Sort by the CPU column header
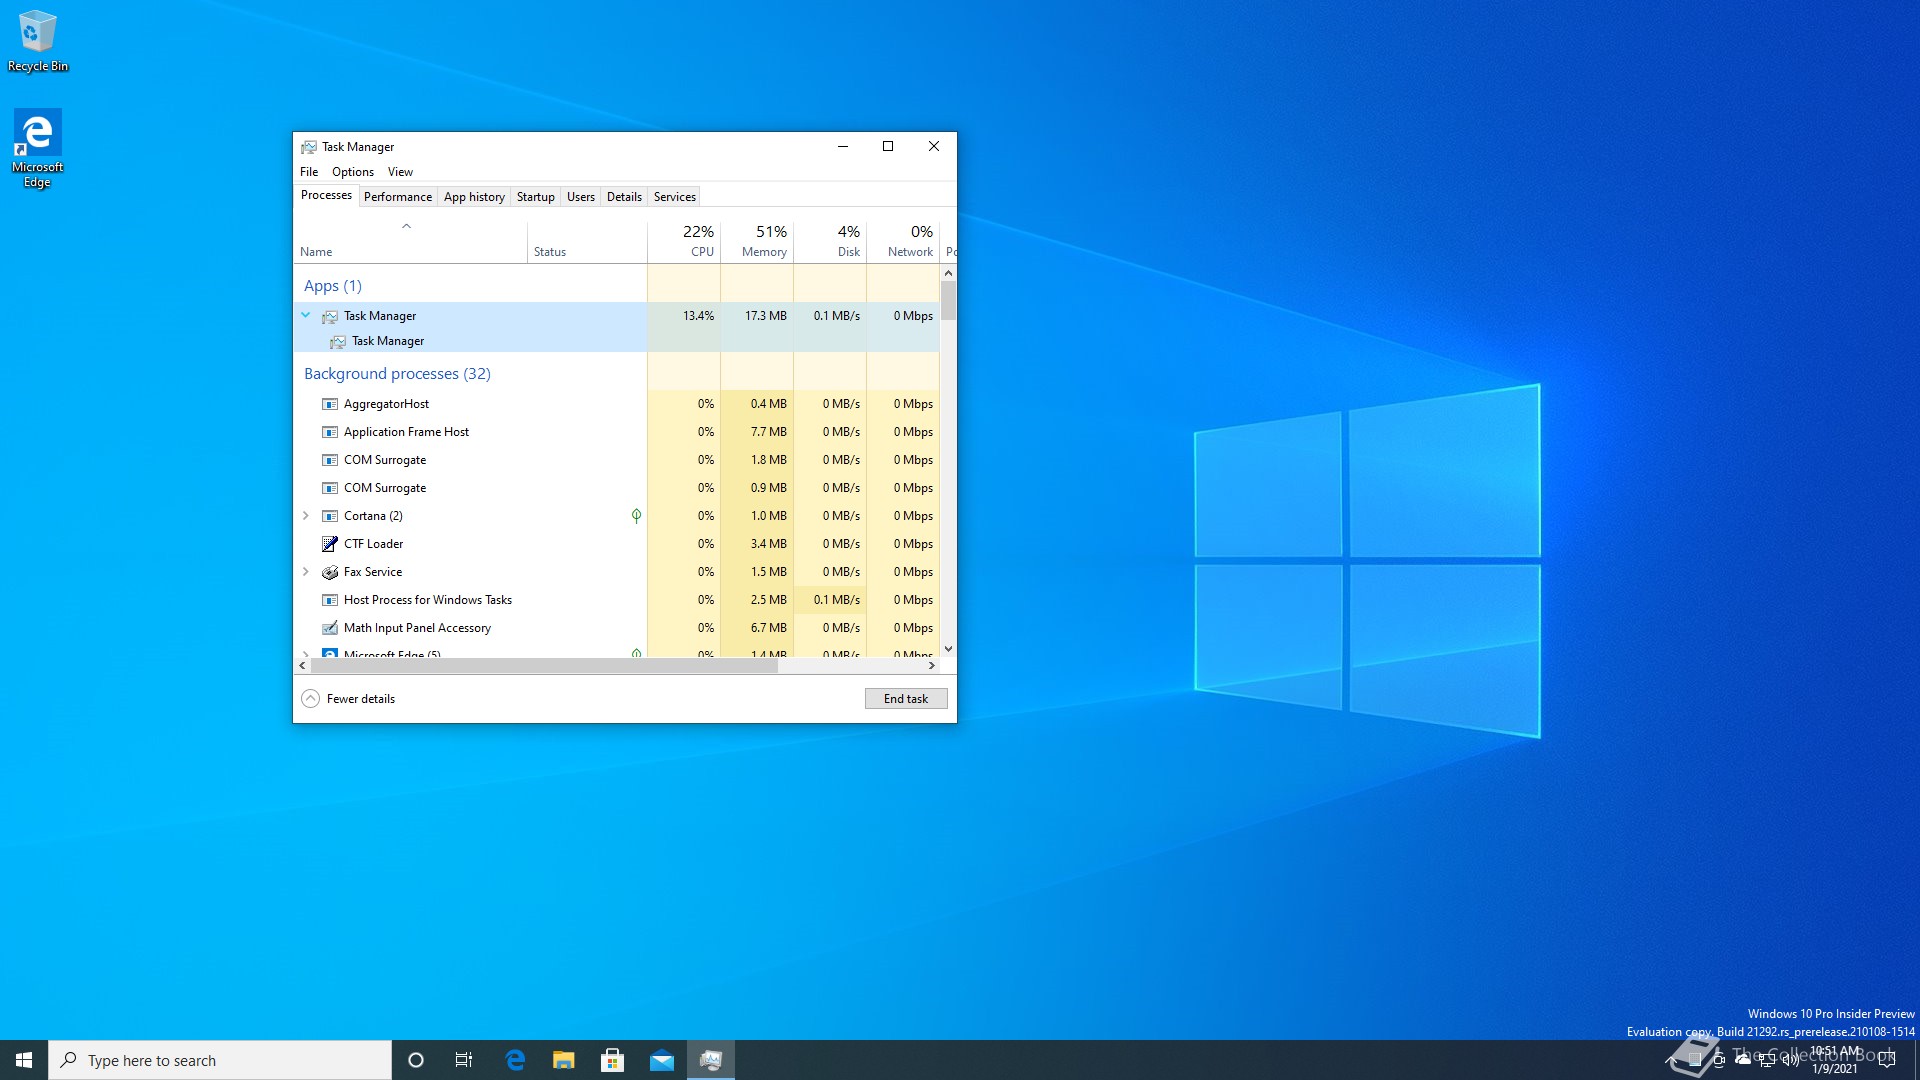Viewport: 1920px width, 1080px height. coord(684,241)
